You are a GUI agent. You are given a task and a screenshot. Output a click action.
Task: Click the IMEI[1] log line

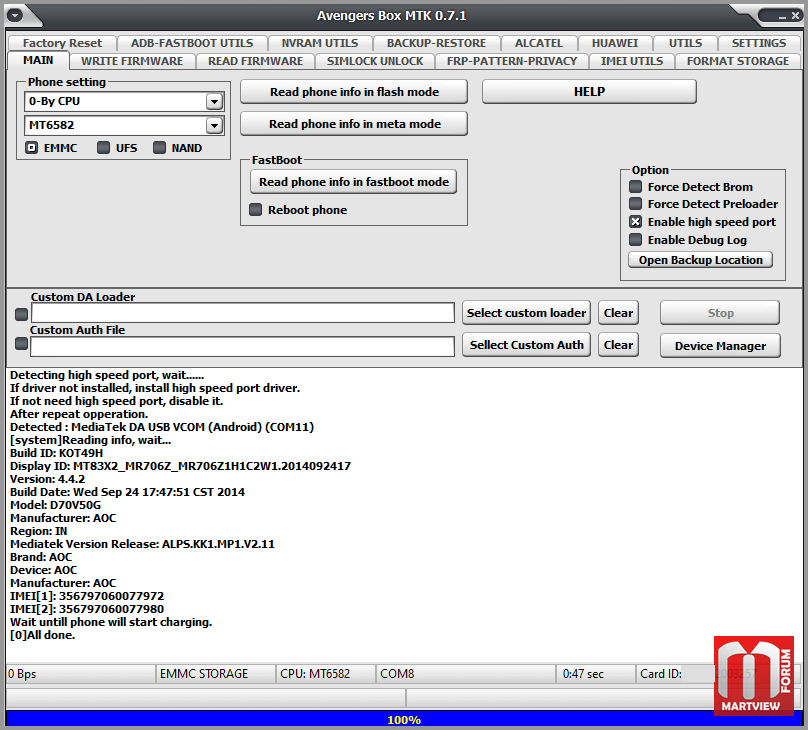pyautogui.click(x=87, y=596)
